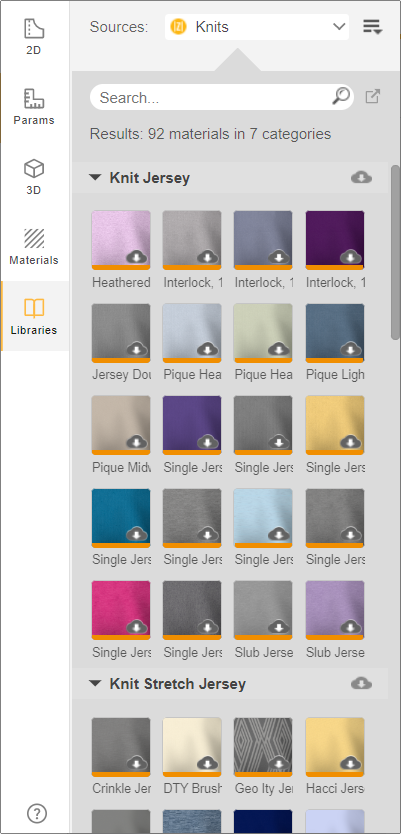Select the gray Interlock thumbnail
Viewport: 401px width, 834px height.
pyautogui.click(x=192, y=240)
